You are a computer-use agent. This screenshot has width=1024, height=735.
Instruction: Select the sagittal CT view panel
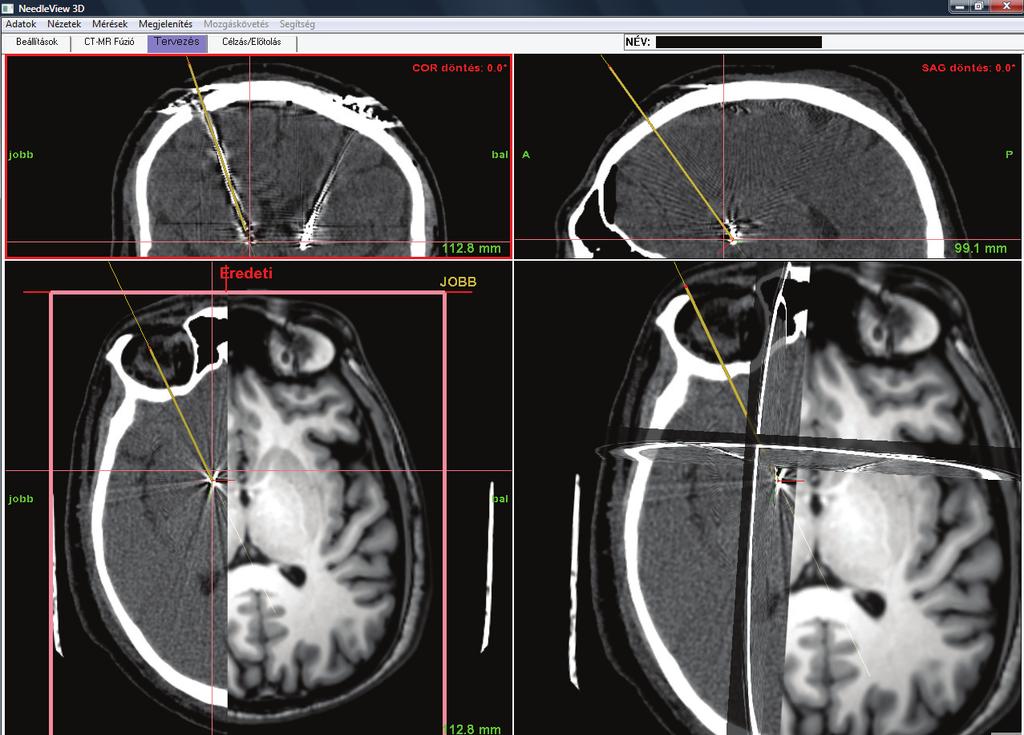tap(768, 156)
